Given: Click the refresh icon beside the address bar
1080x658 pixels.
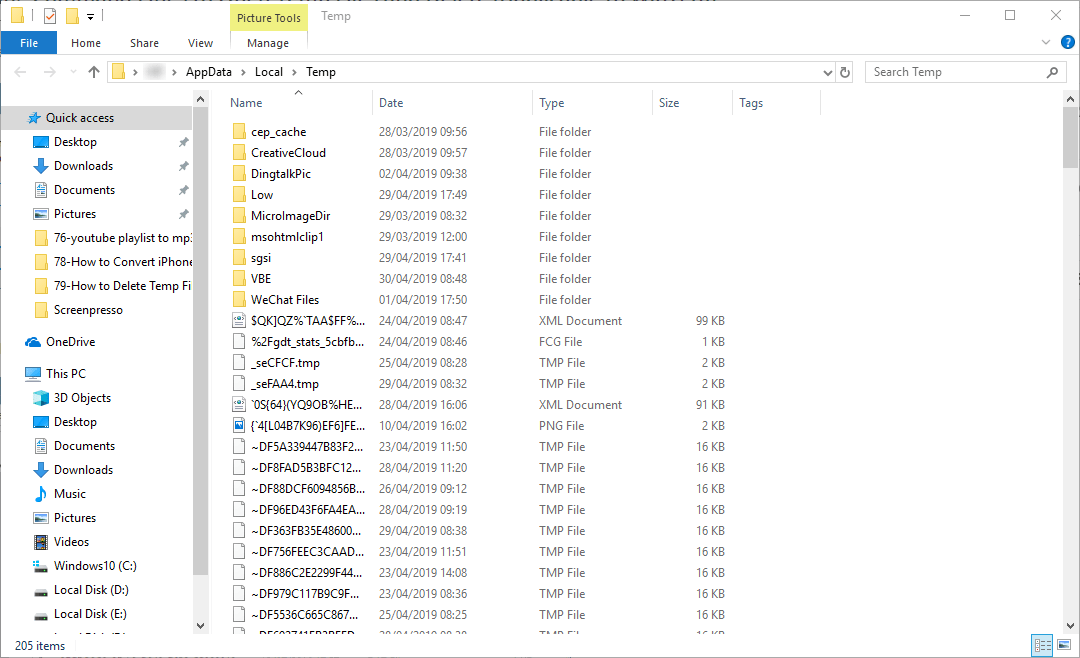Looking at the screenshot, I should click(x=844, y=71).
